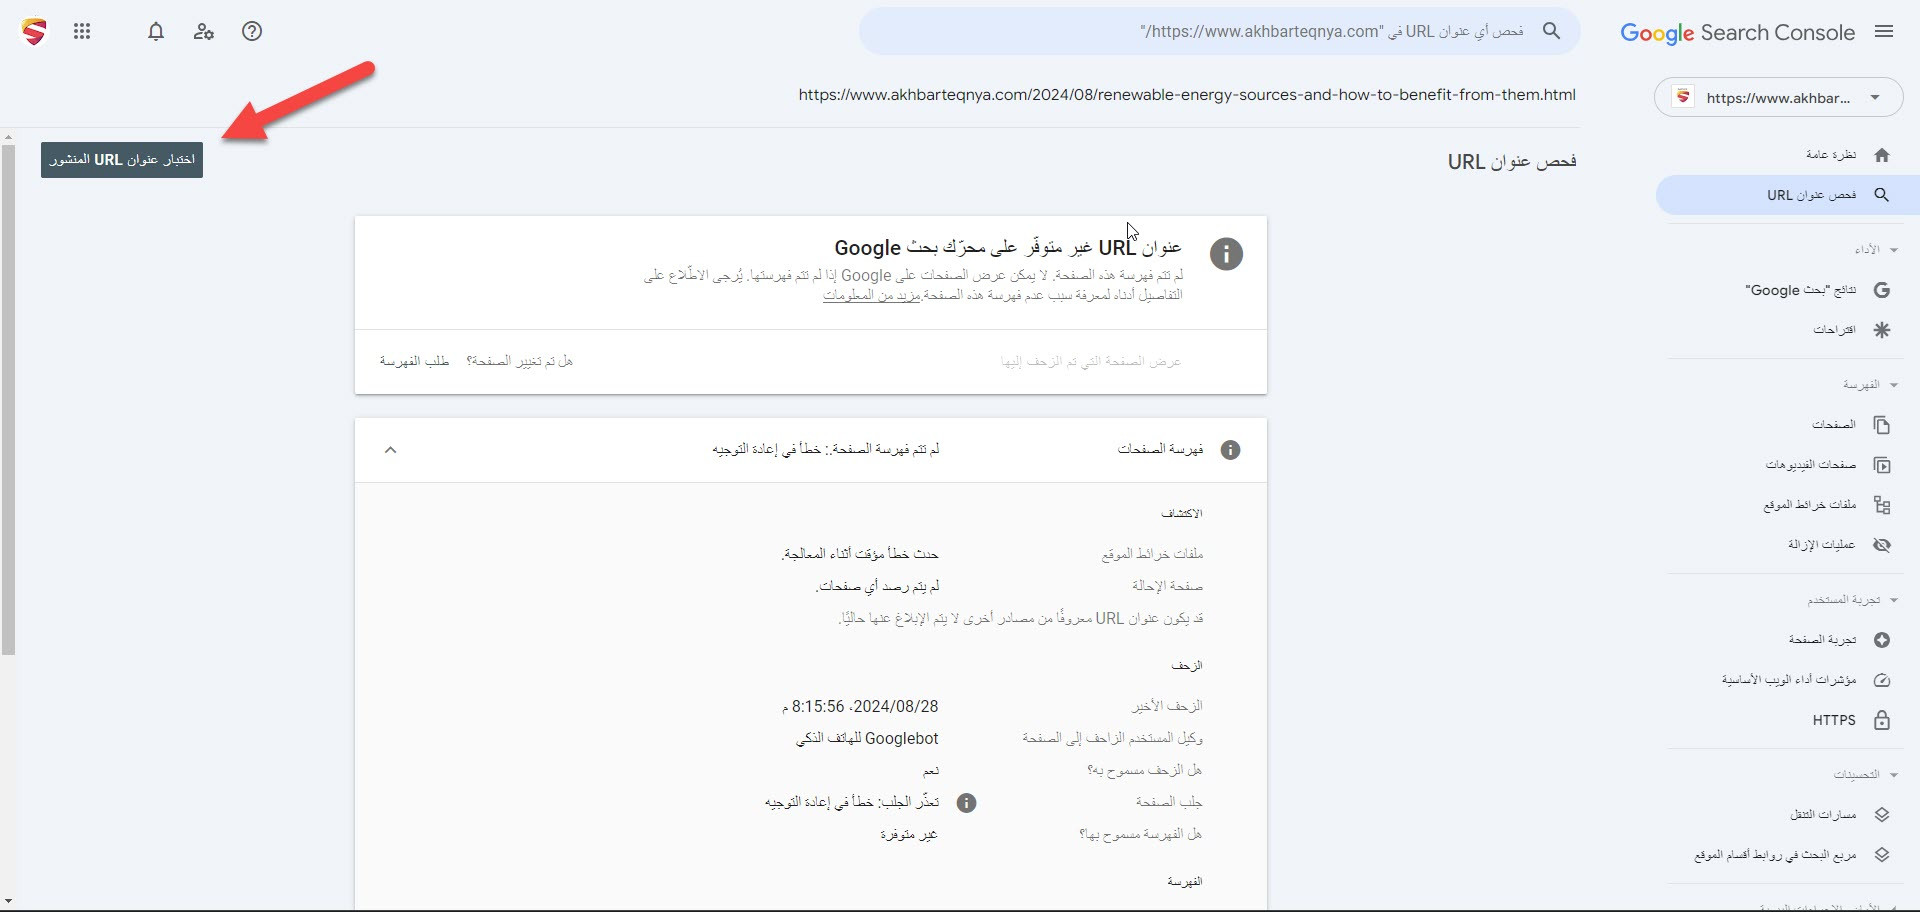Open عمليات الإزالة removals
This screenshot has width=1920, height=912.
click(1822, 545)
